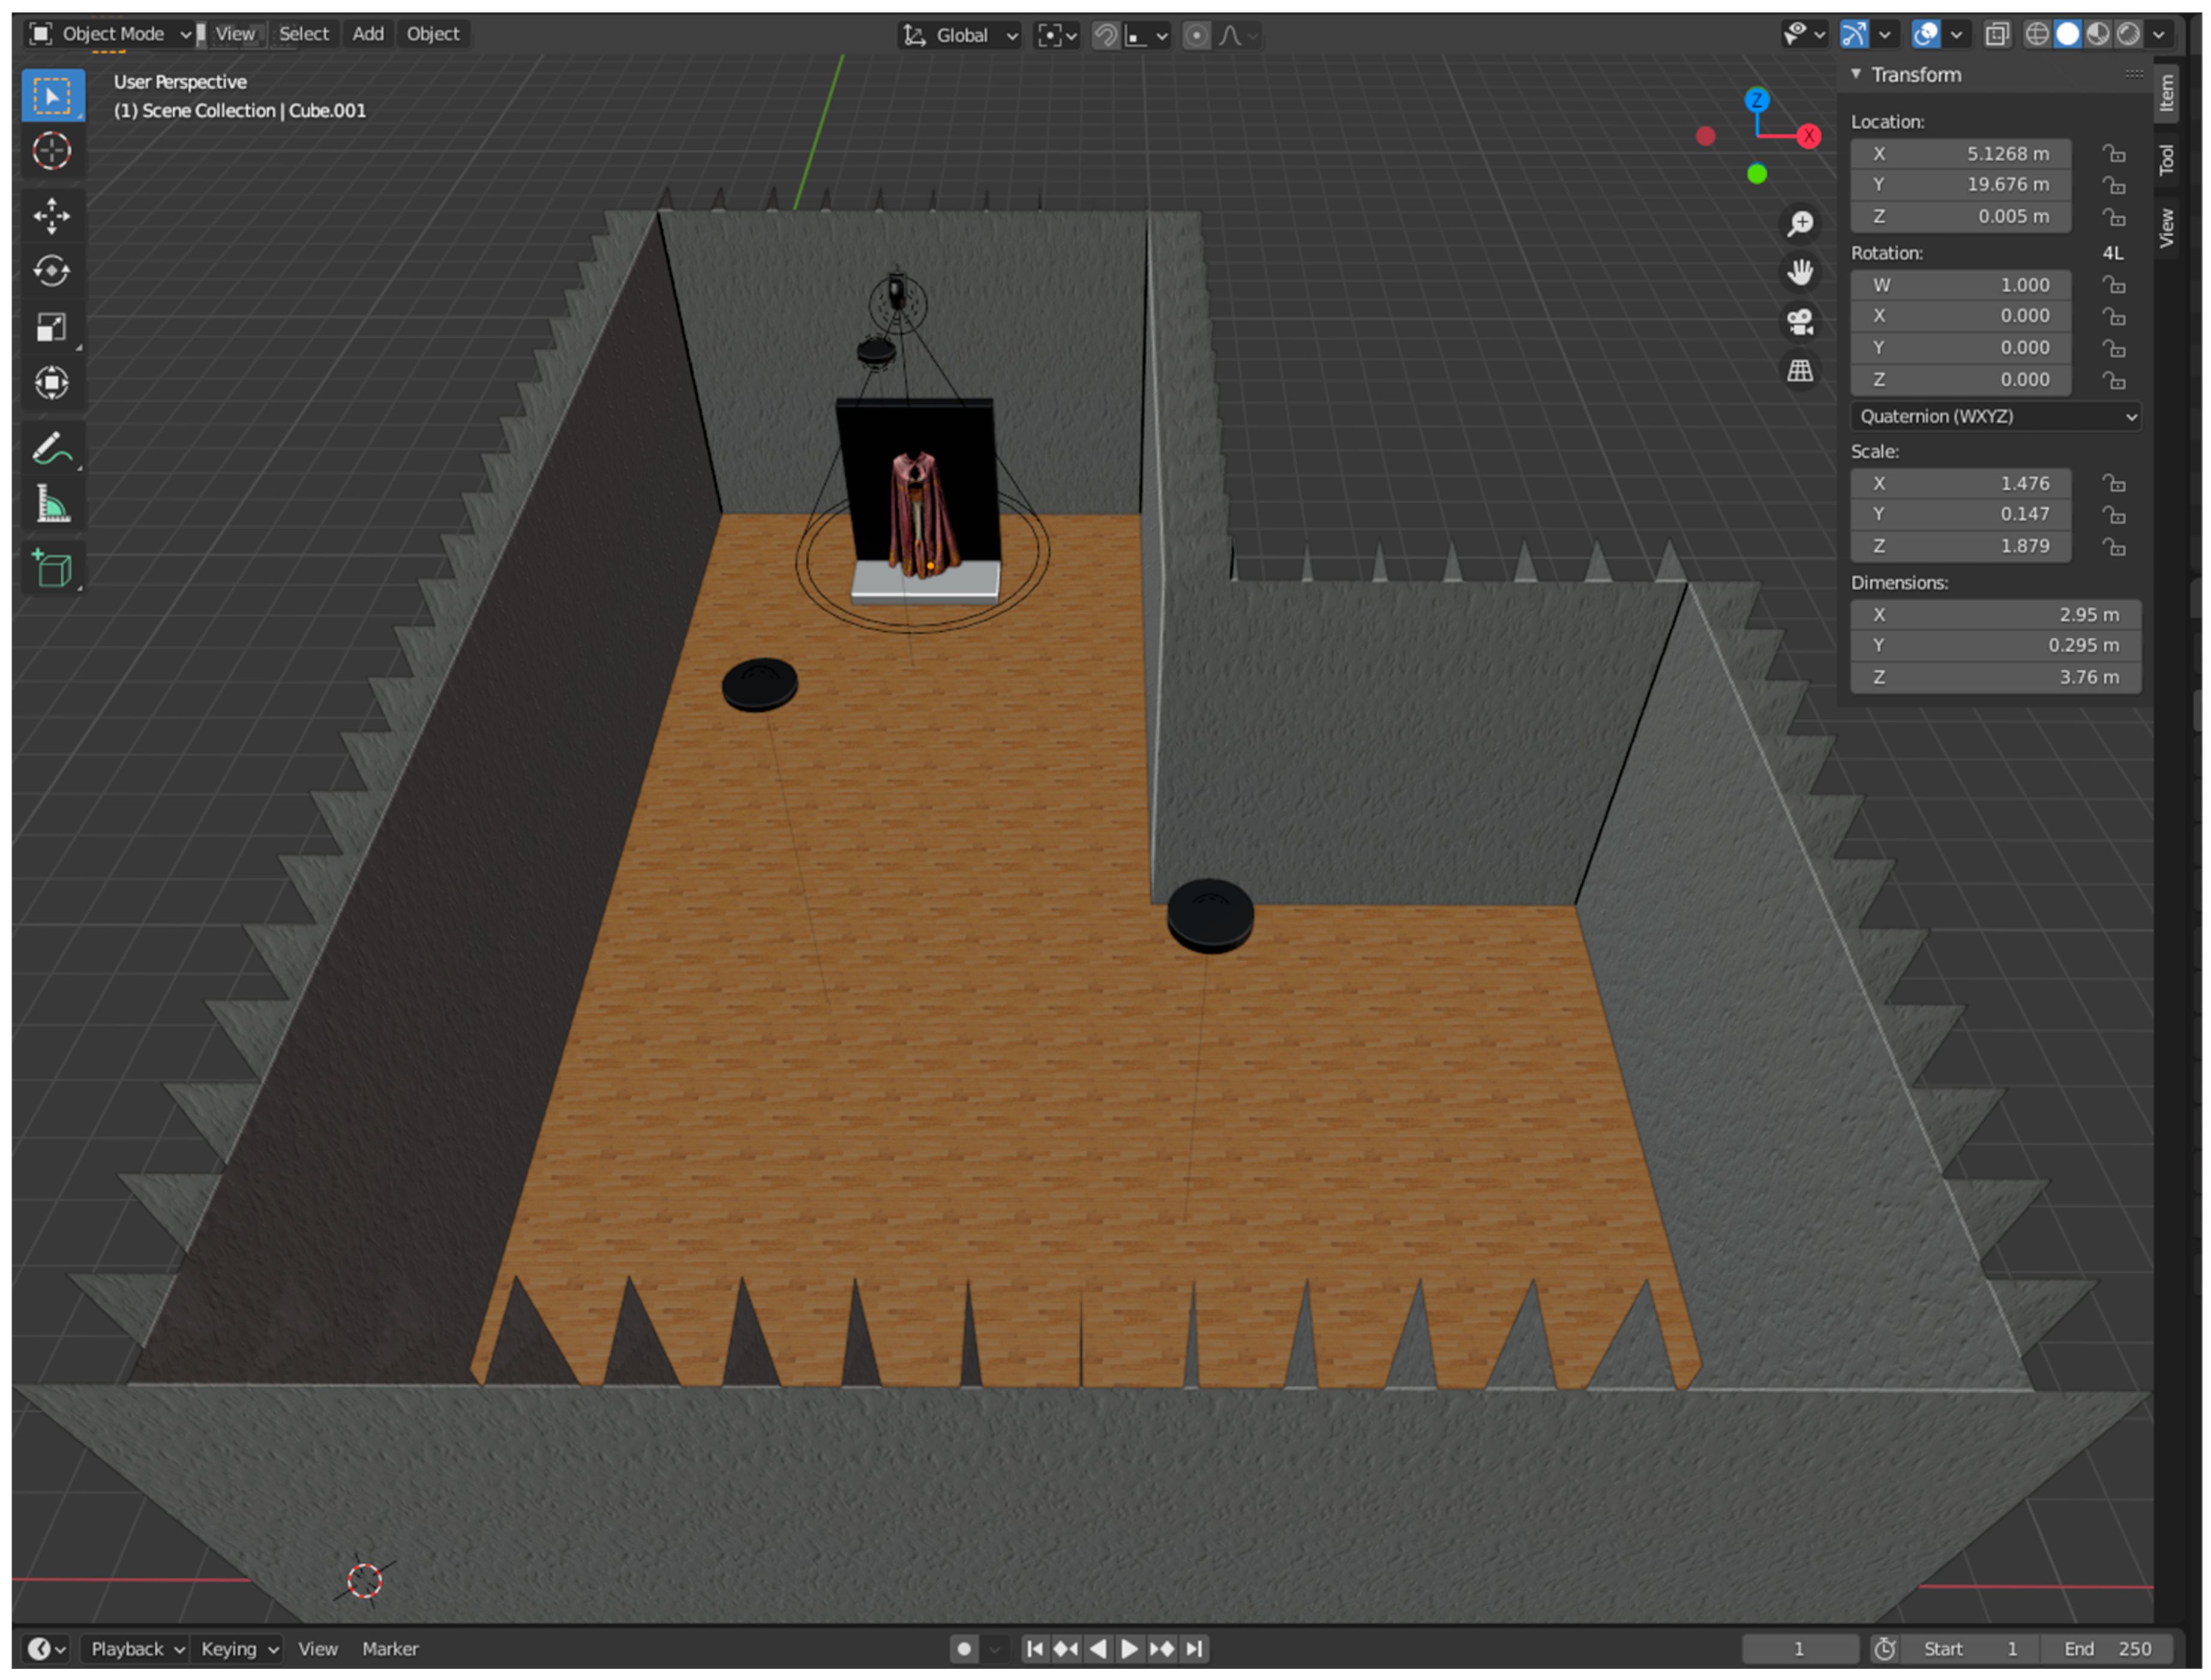Viewport: 2211px width, 1680px height.
Task: Click the Add Cube tool
Action: pos(51,569)
